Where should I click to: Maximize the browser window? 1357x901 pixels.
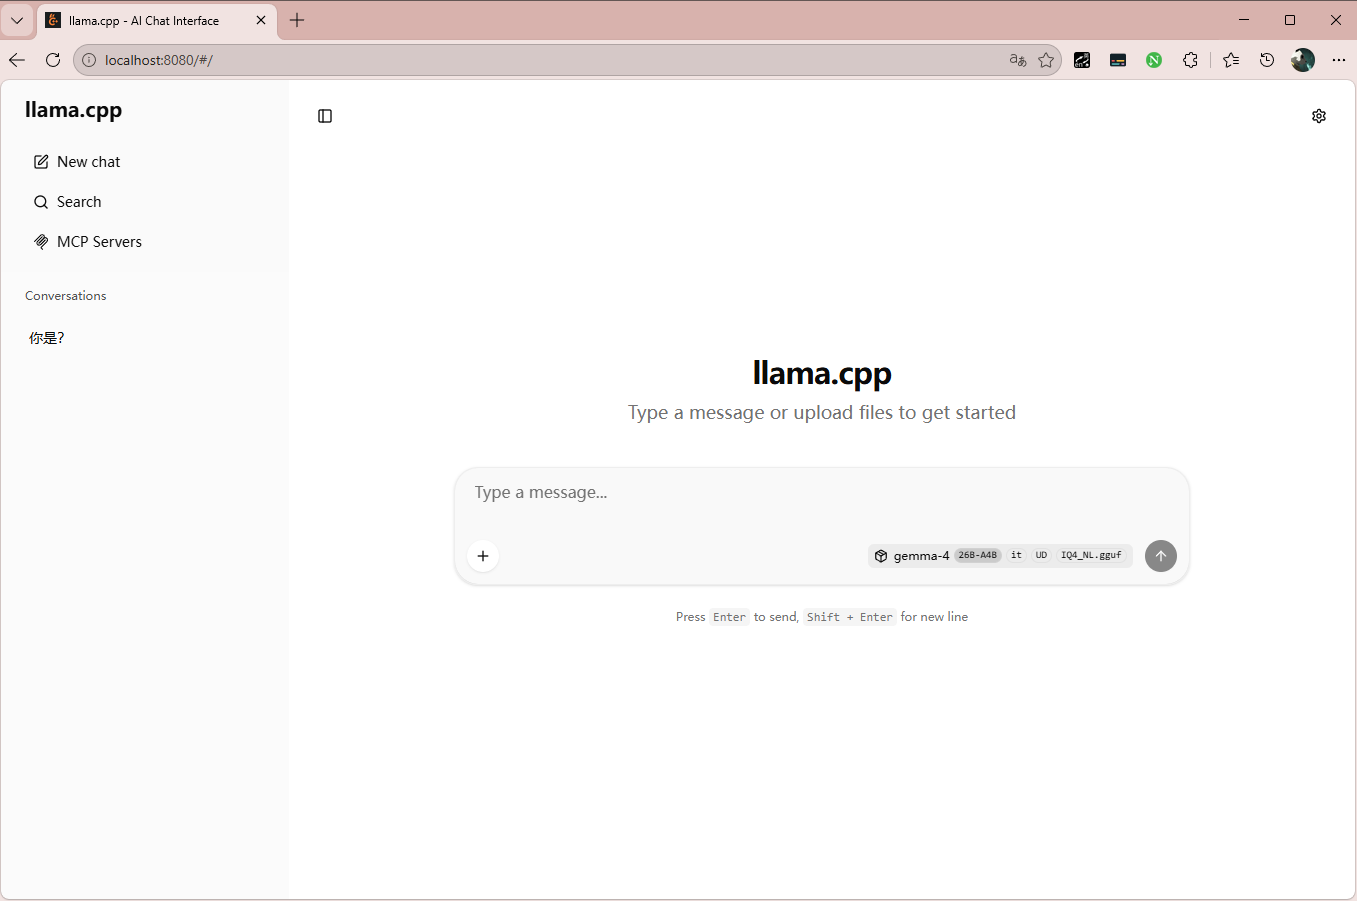click(x=1290, y=20)
